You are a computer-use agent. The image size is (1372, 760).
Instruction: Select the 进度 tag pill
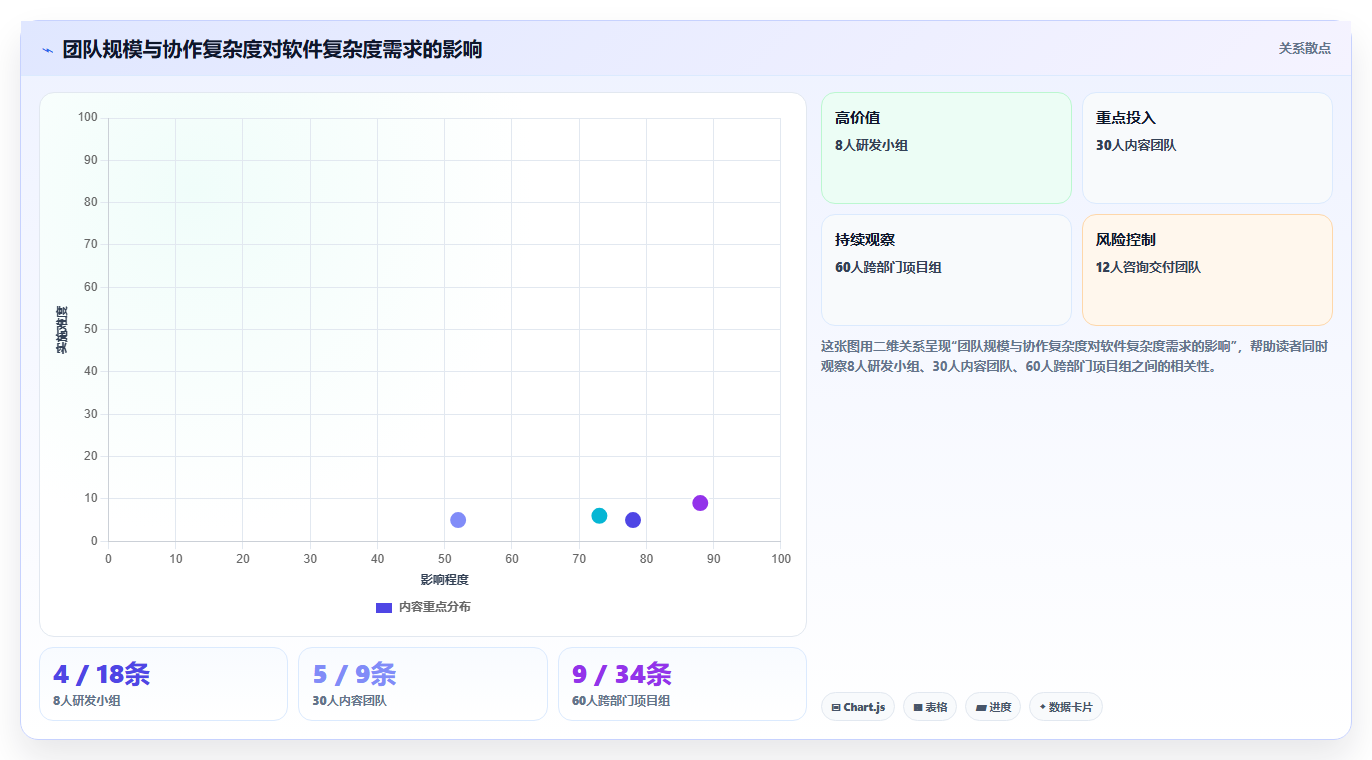pyautogui.click(x=993, y=707)
